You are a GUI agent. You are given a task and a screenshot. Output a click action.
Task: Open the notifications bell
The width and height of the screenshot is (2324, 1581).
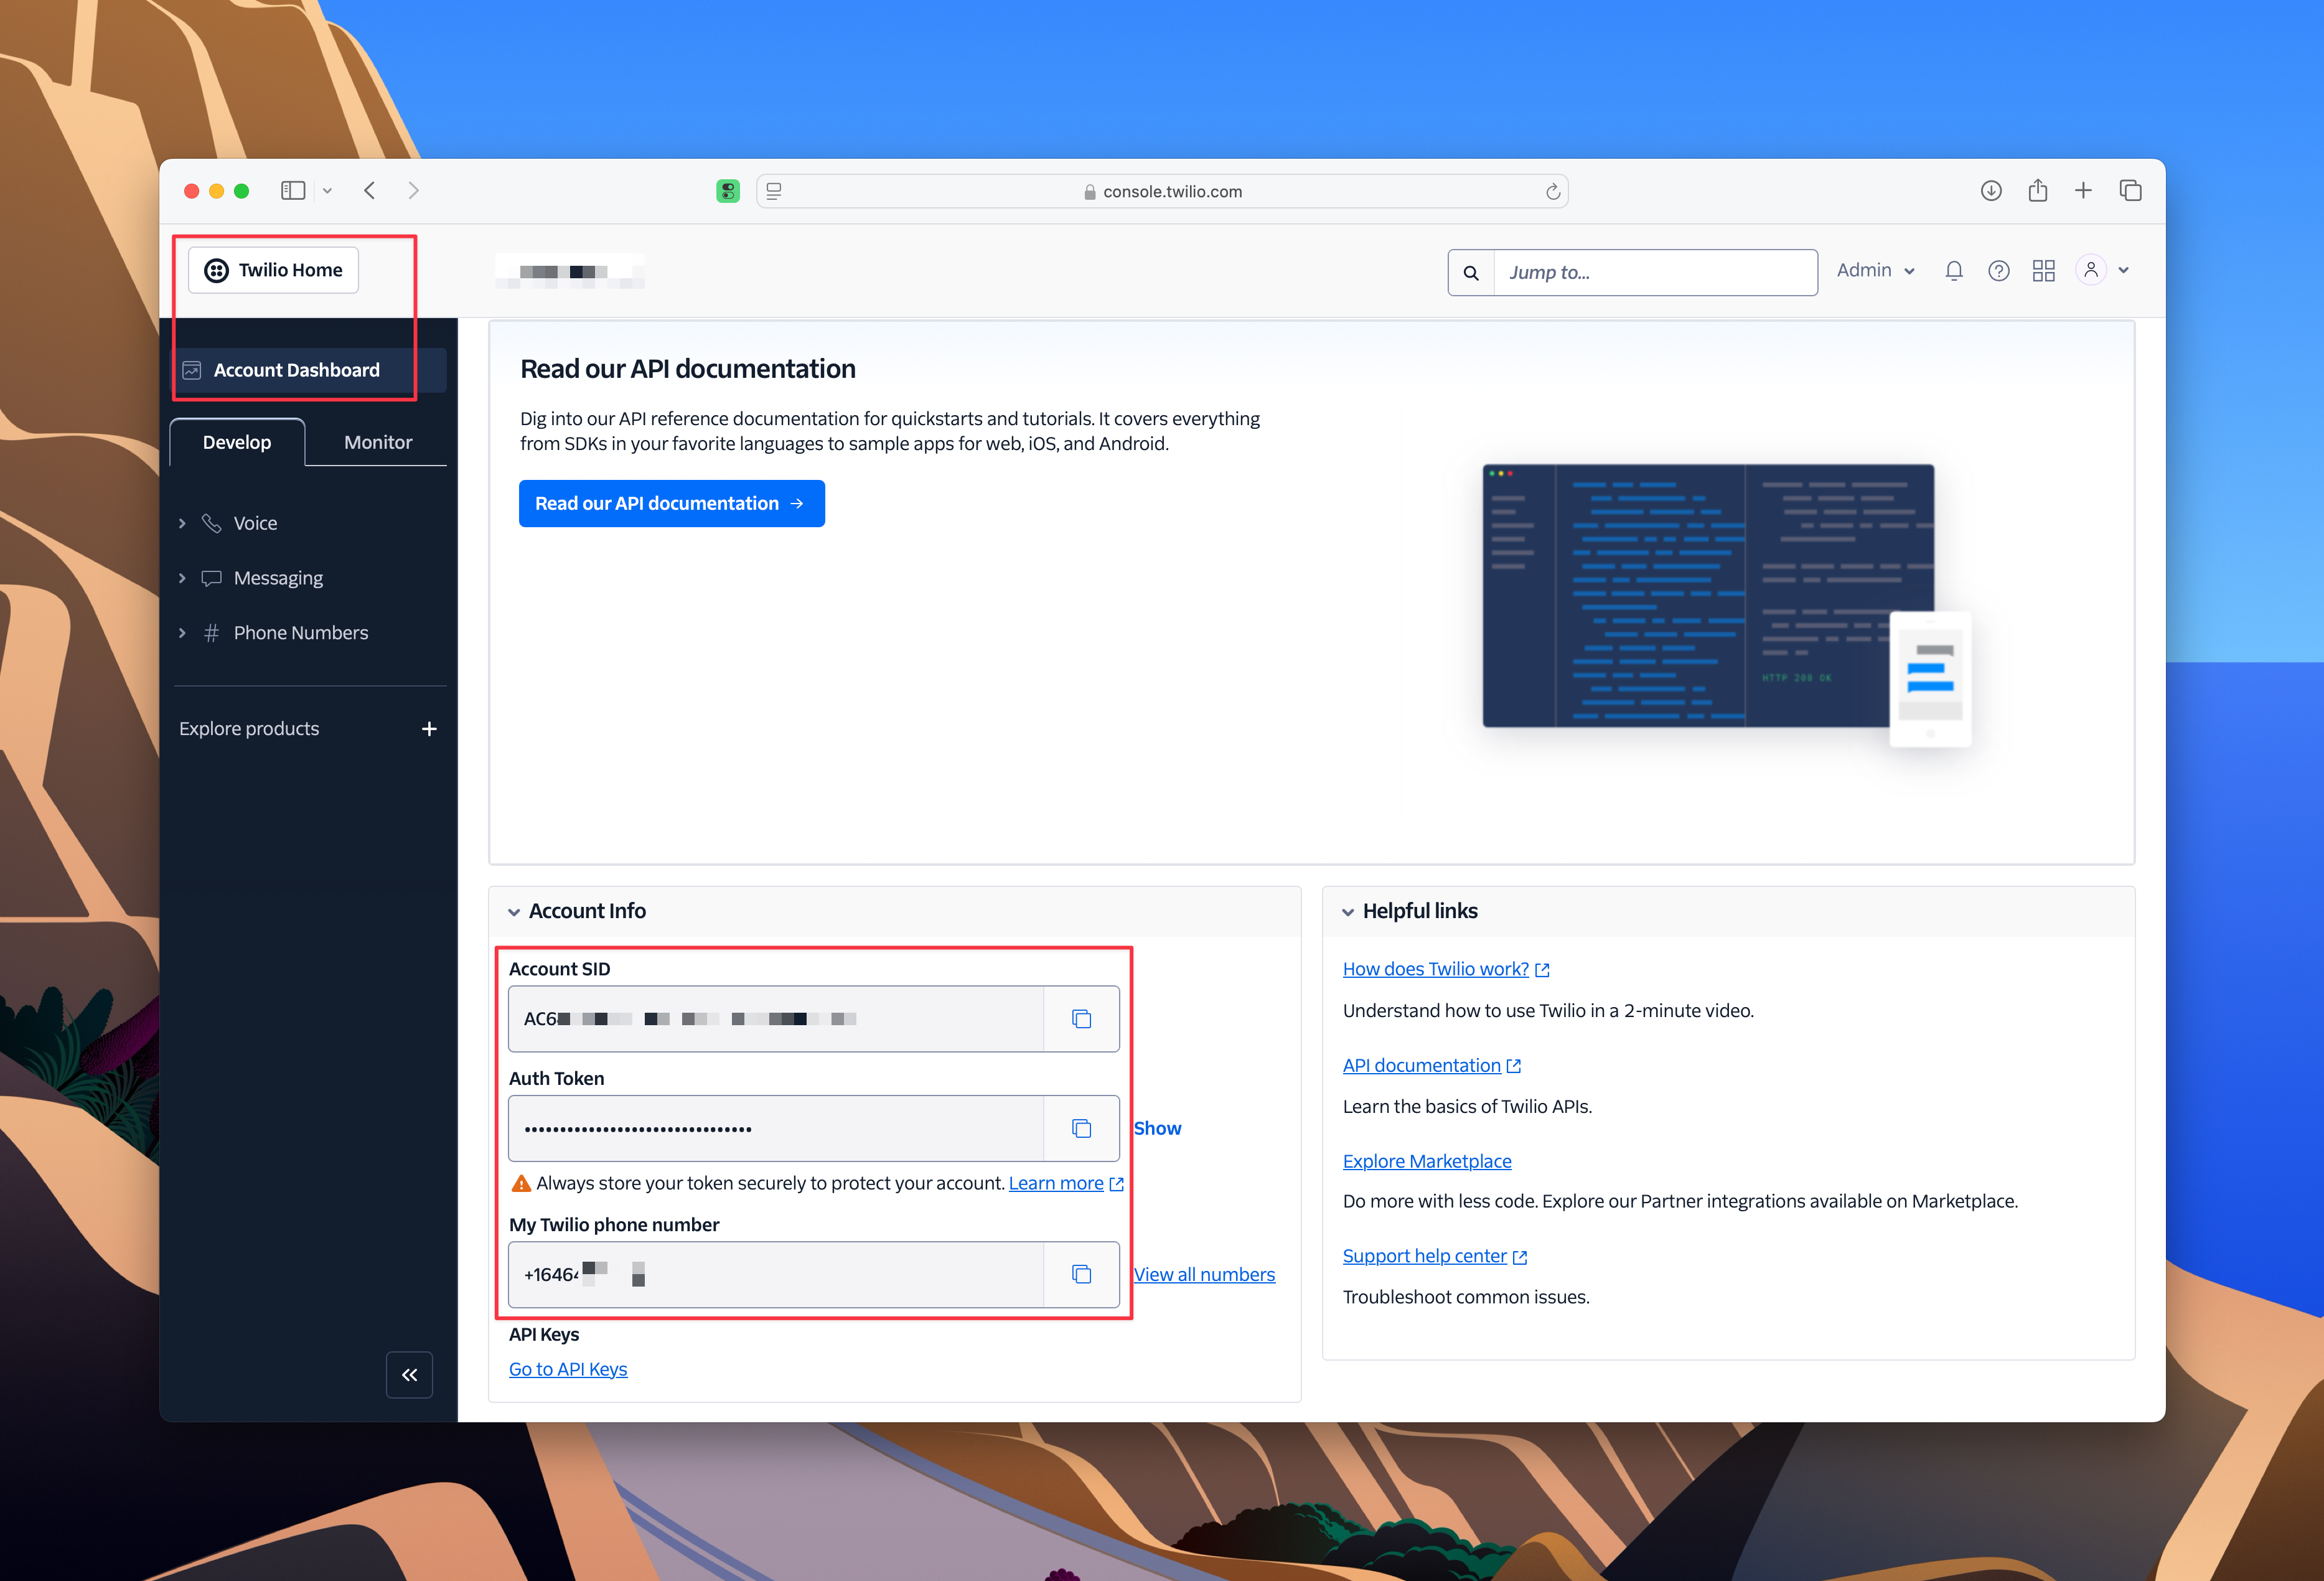1954,271
